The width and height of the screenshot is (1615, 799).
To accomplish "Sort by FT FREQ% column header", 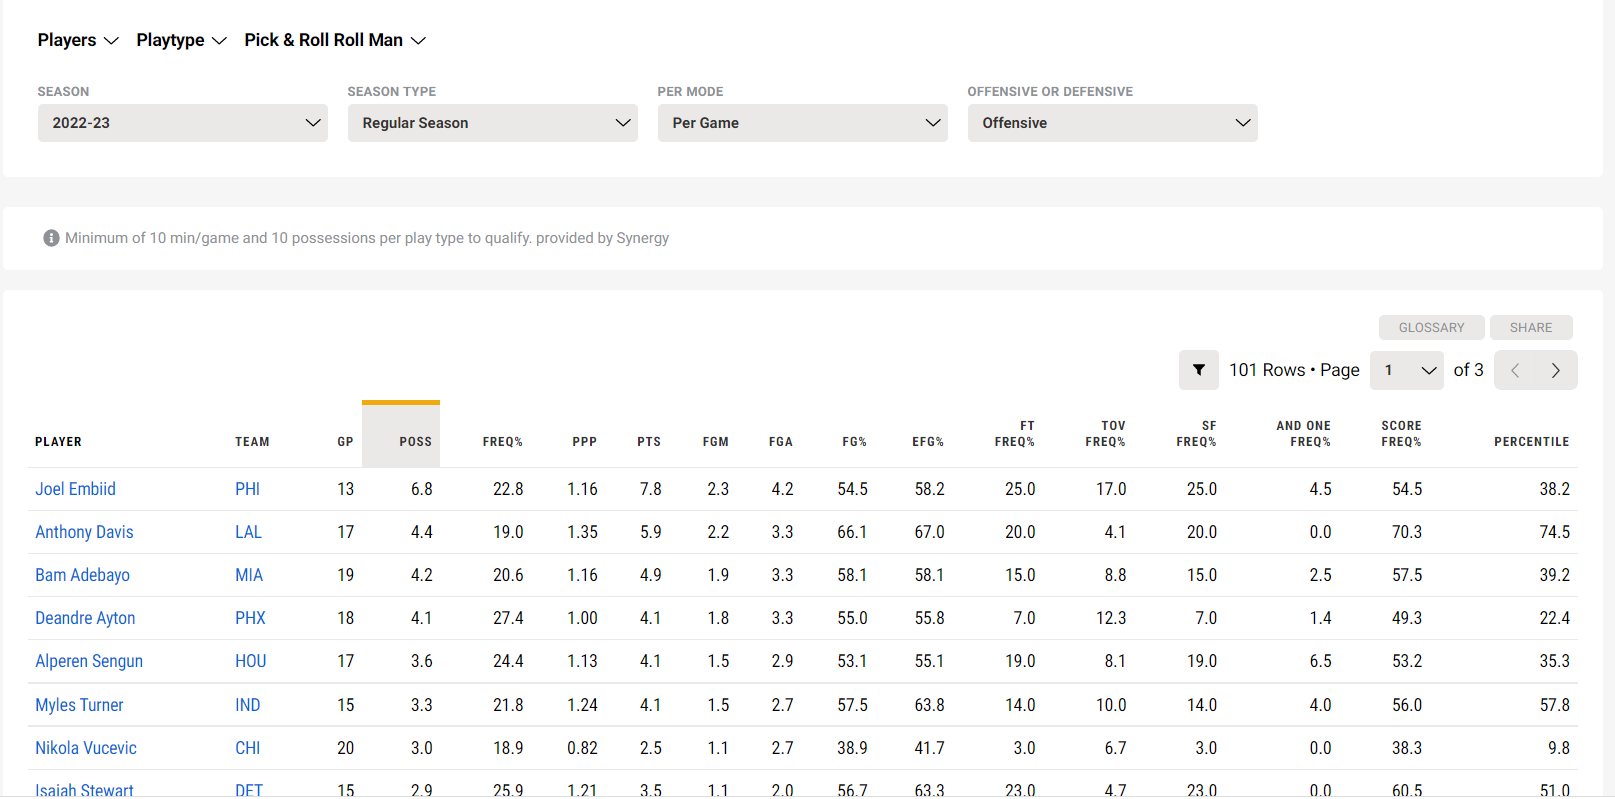I will tap(1014, 434).
